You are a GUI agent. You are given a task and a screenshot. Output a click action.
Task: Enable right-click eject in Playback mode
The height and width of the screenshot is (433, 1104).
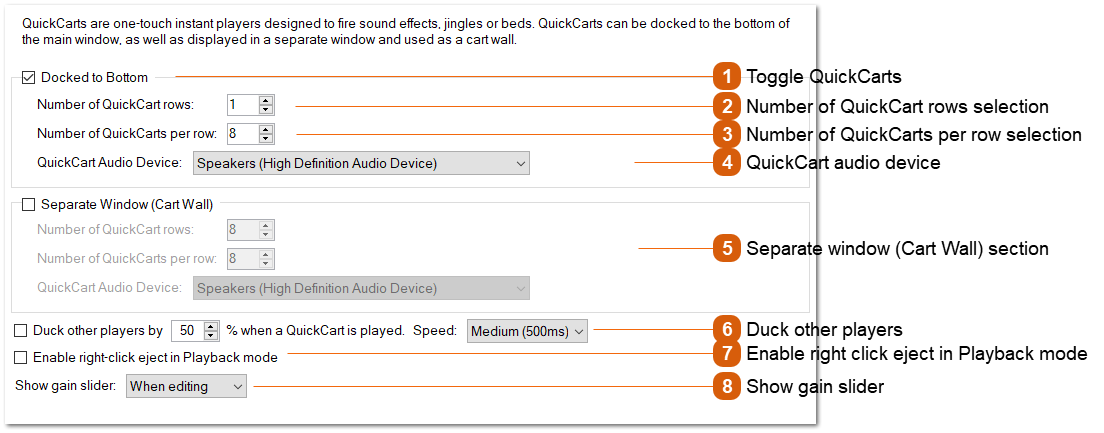(21, 357)
